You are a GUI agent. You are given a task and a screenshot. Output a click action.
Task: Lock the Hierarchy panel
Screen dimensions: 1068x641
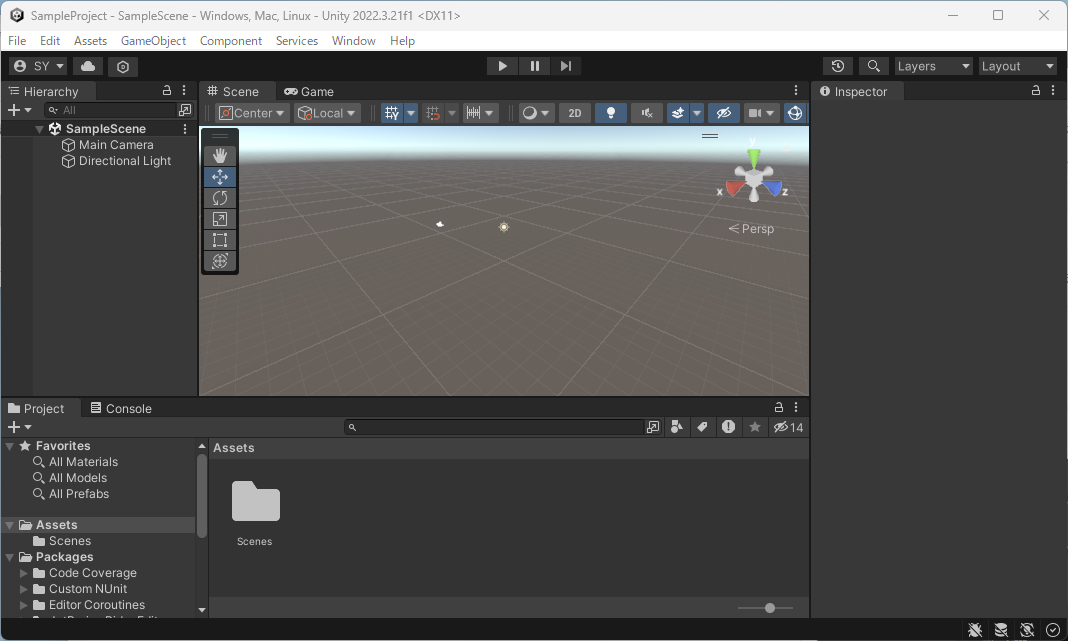(167, 91)
